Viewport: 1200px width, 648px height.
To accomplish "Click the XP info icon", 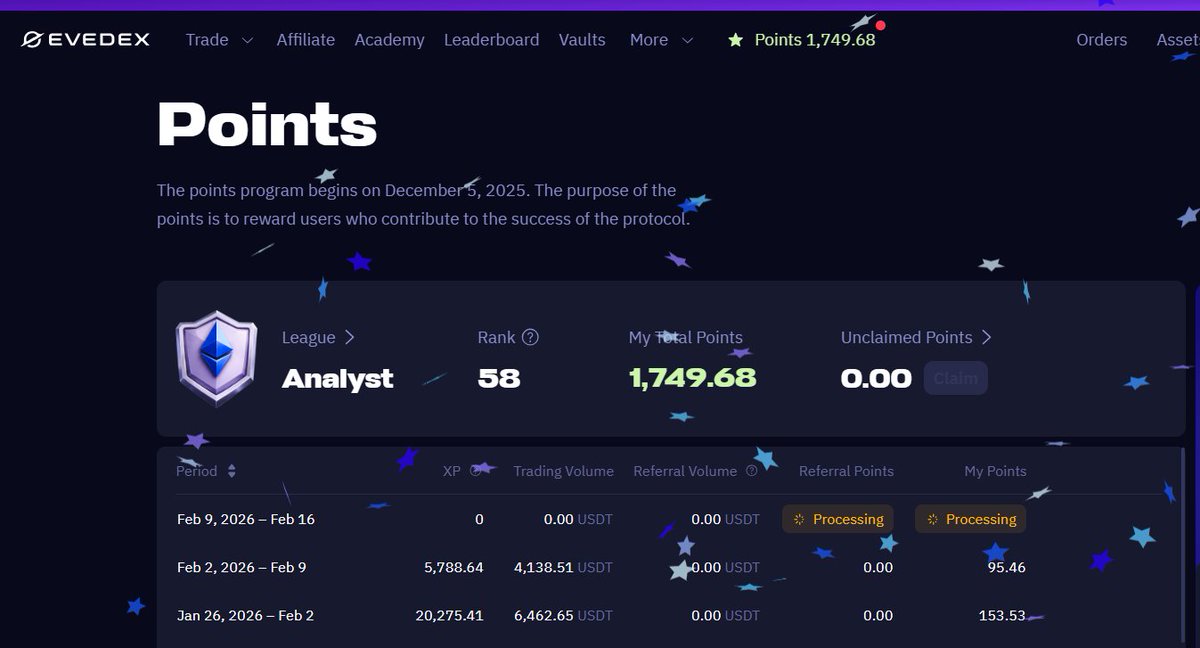I will [x=476, y=471].
